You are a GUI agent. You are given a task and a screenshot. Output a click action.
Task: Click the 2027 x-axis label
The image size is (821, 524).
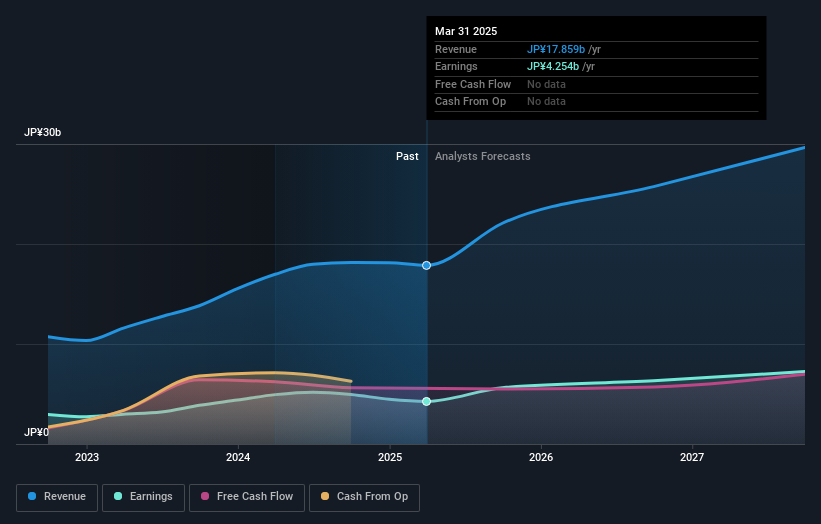coord(692,458)
